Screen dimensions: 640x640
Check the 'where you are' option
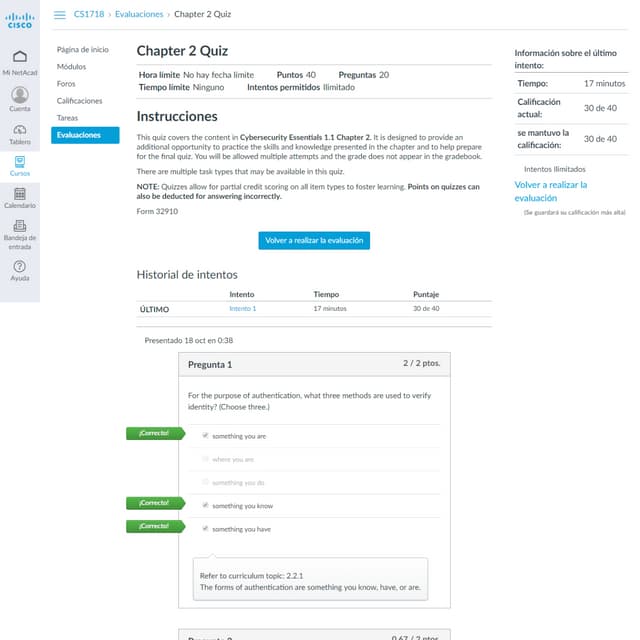coord(205,459)
